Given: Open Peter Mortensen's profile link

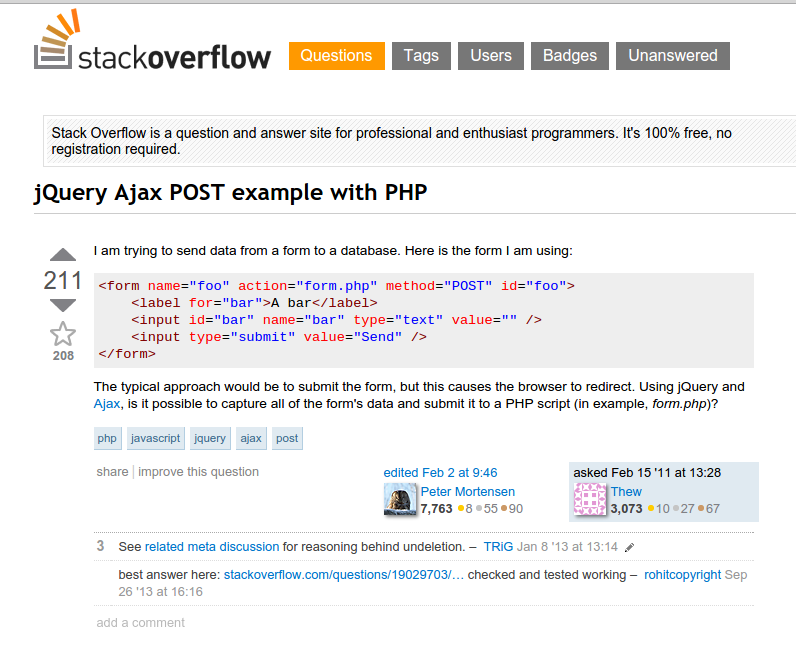Looking at the screenshot, I should [x=468, y=492].
